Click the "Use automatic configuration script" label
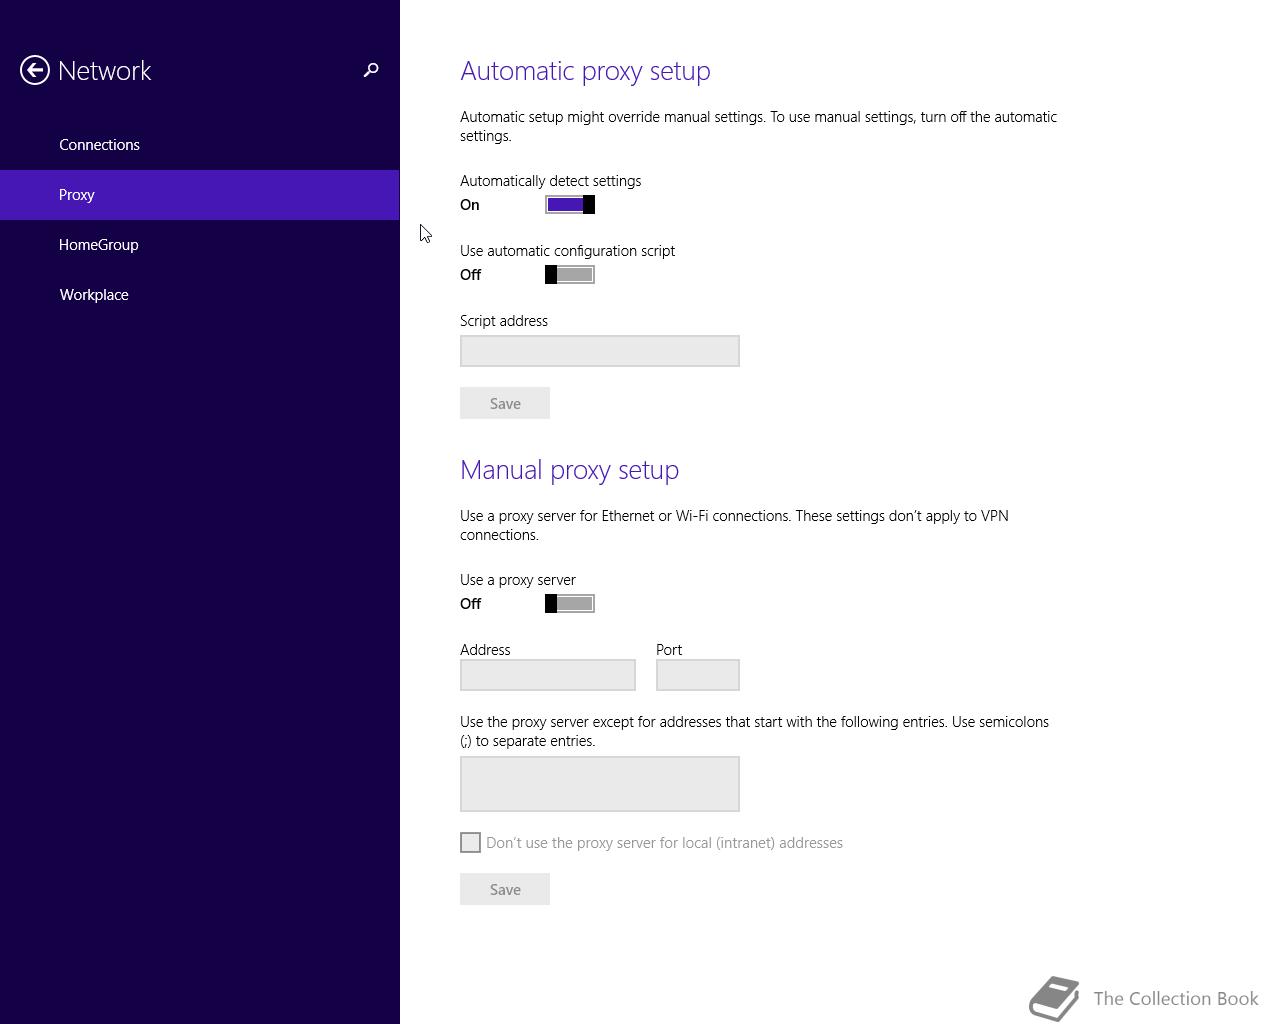Screen dimensions: 1280x1024 567,251
